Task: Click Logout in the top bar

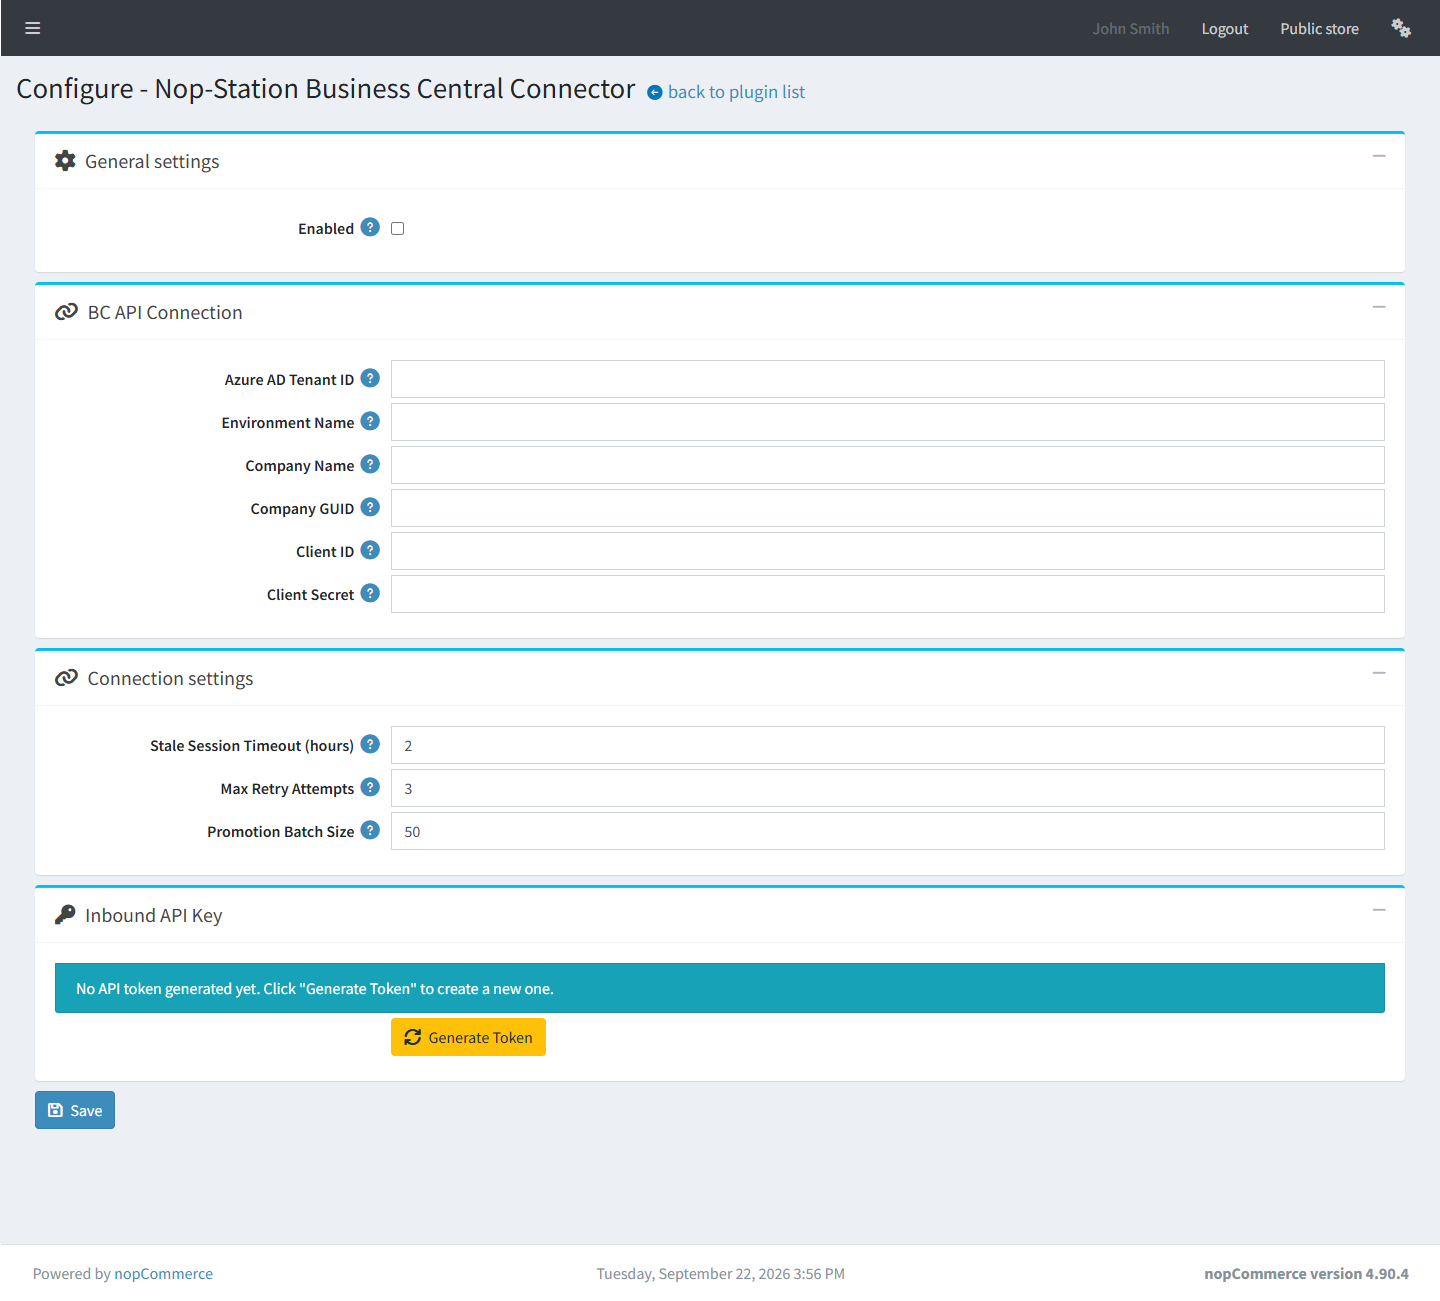Action: tap(1224, 29)
